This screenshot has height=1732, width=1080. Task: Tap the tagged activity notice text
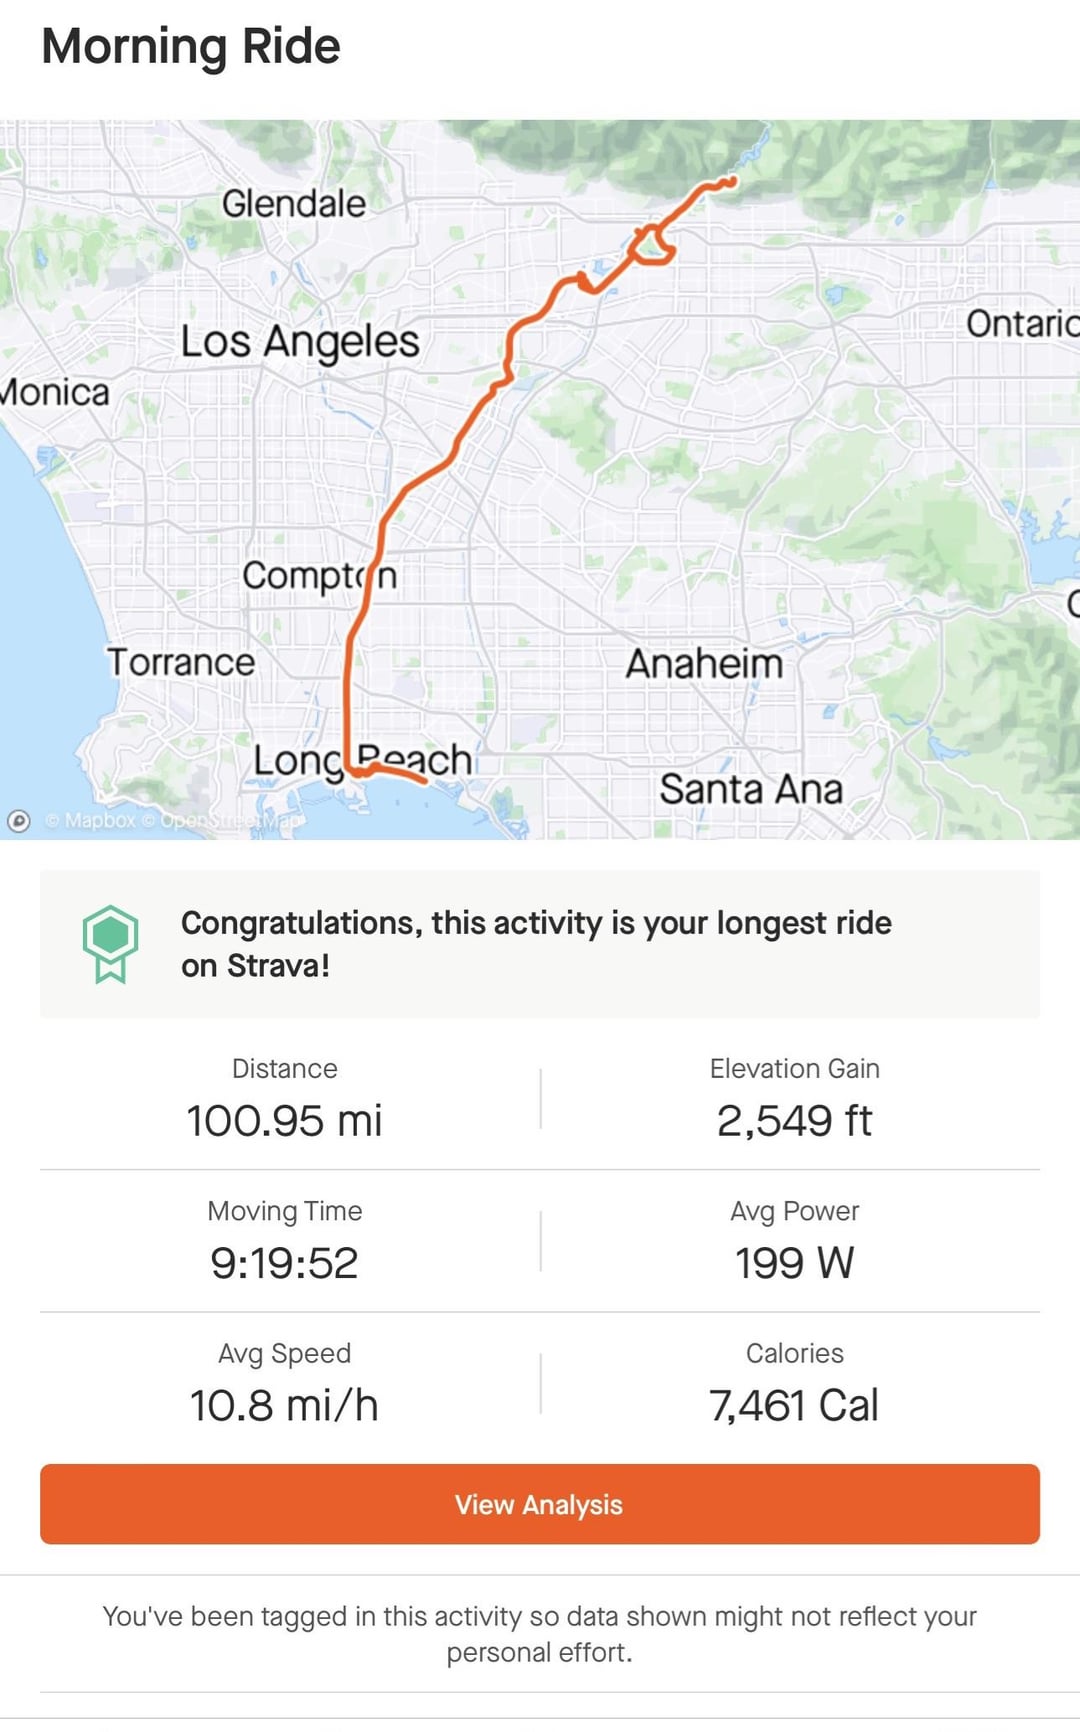(x=540, y=1634)
